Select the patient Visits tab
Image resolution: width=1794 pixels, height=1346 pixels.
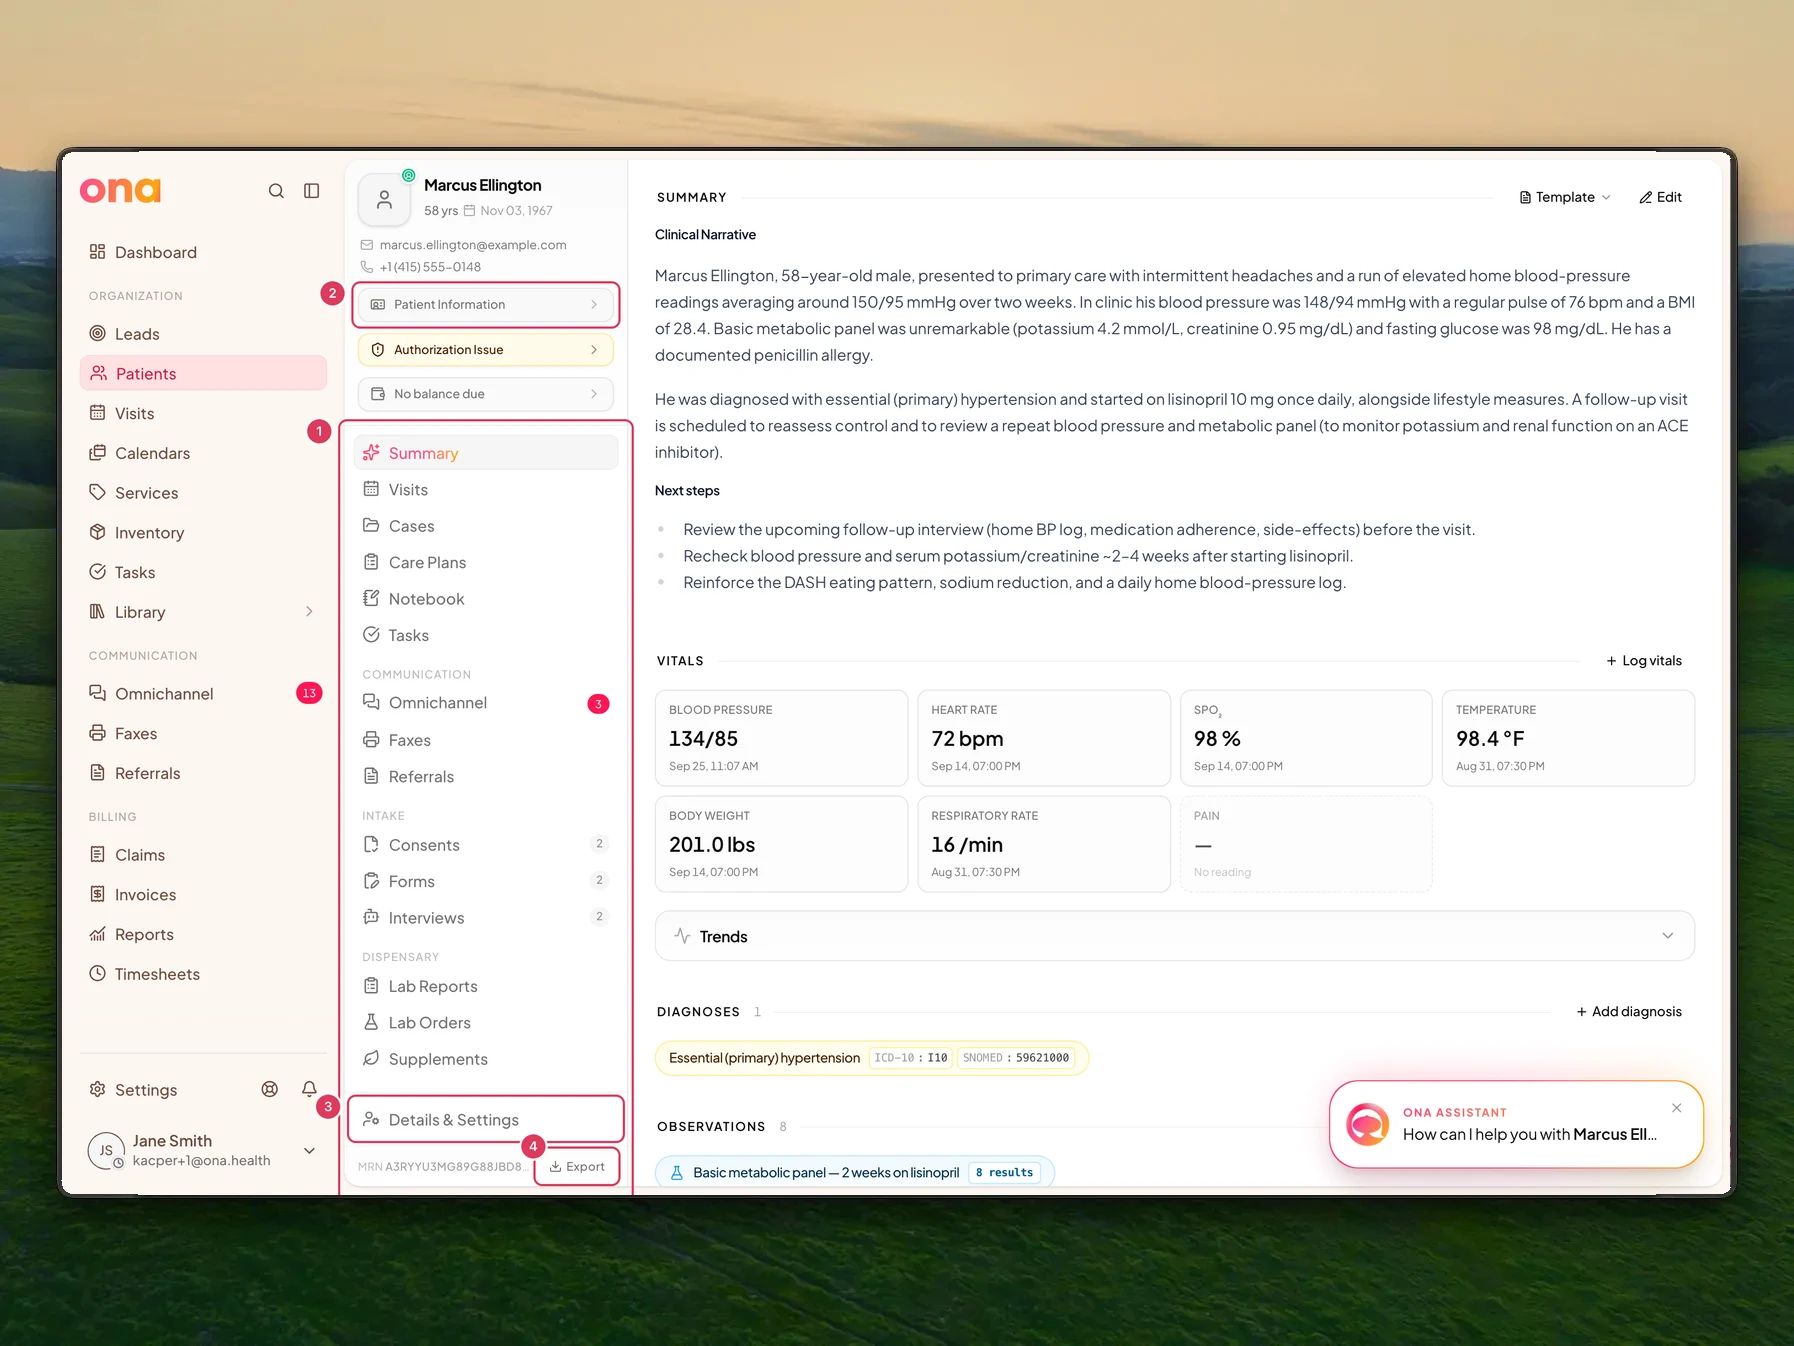(x=485, y=489)
